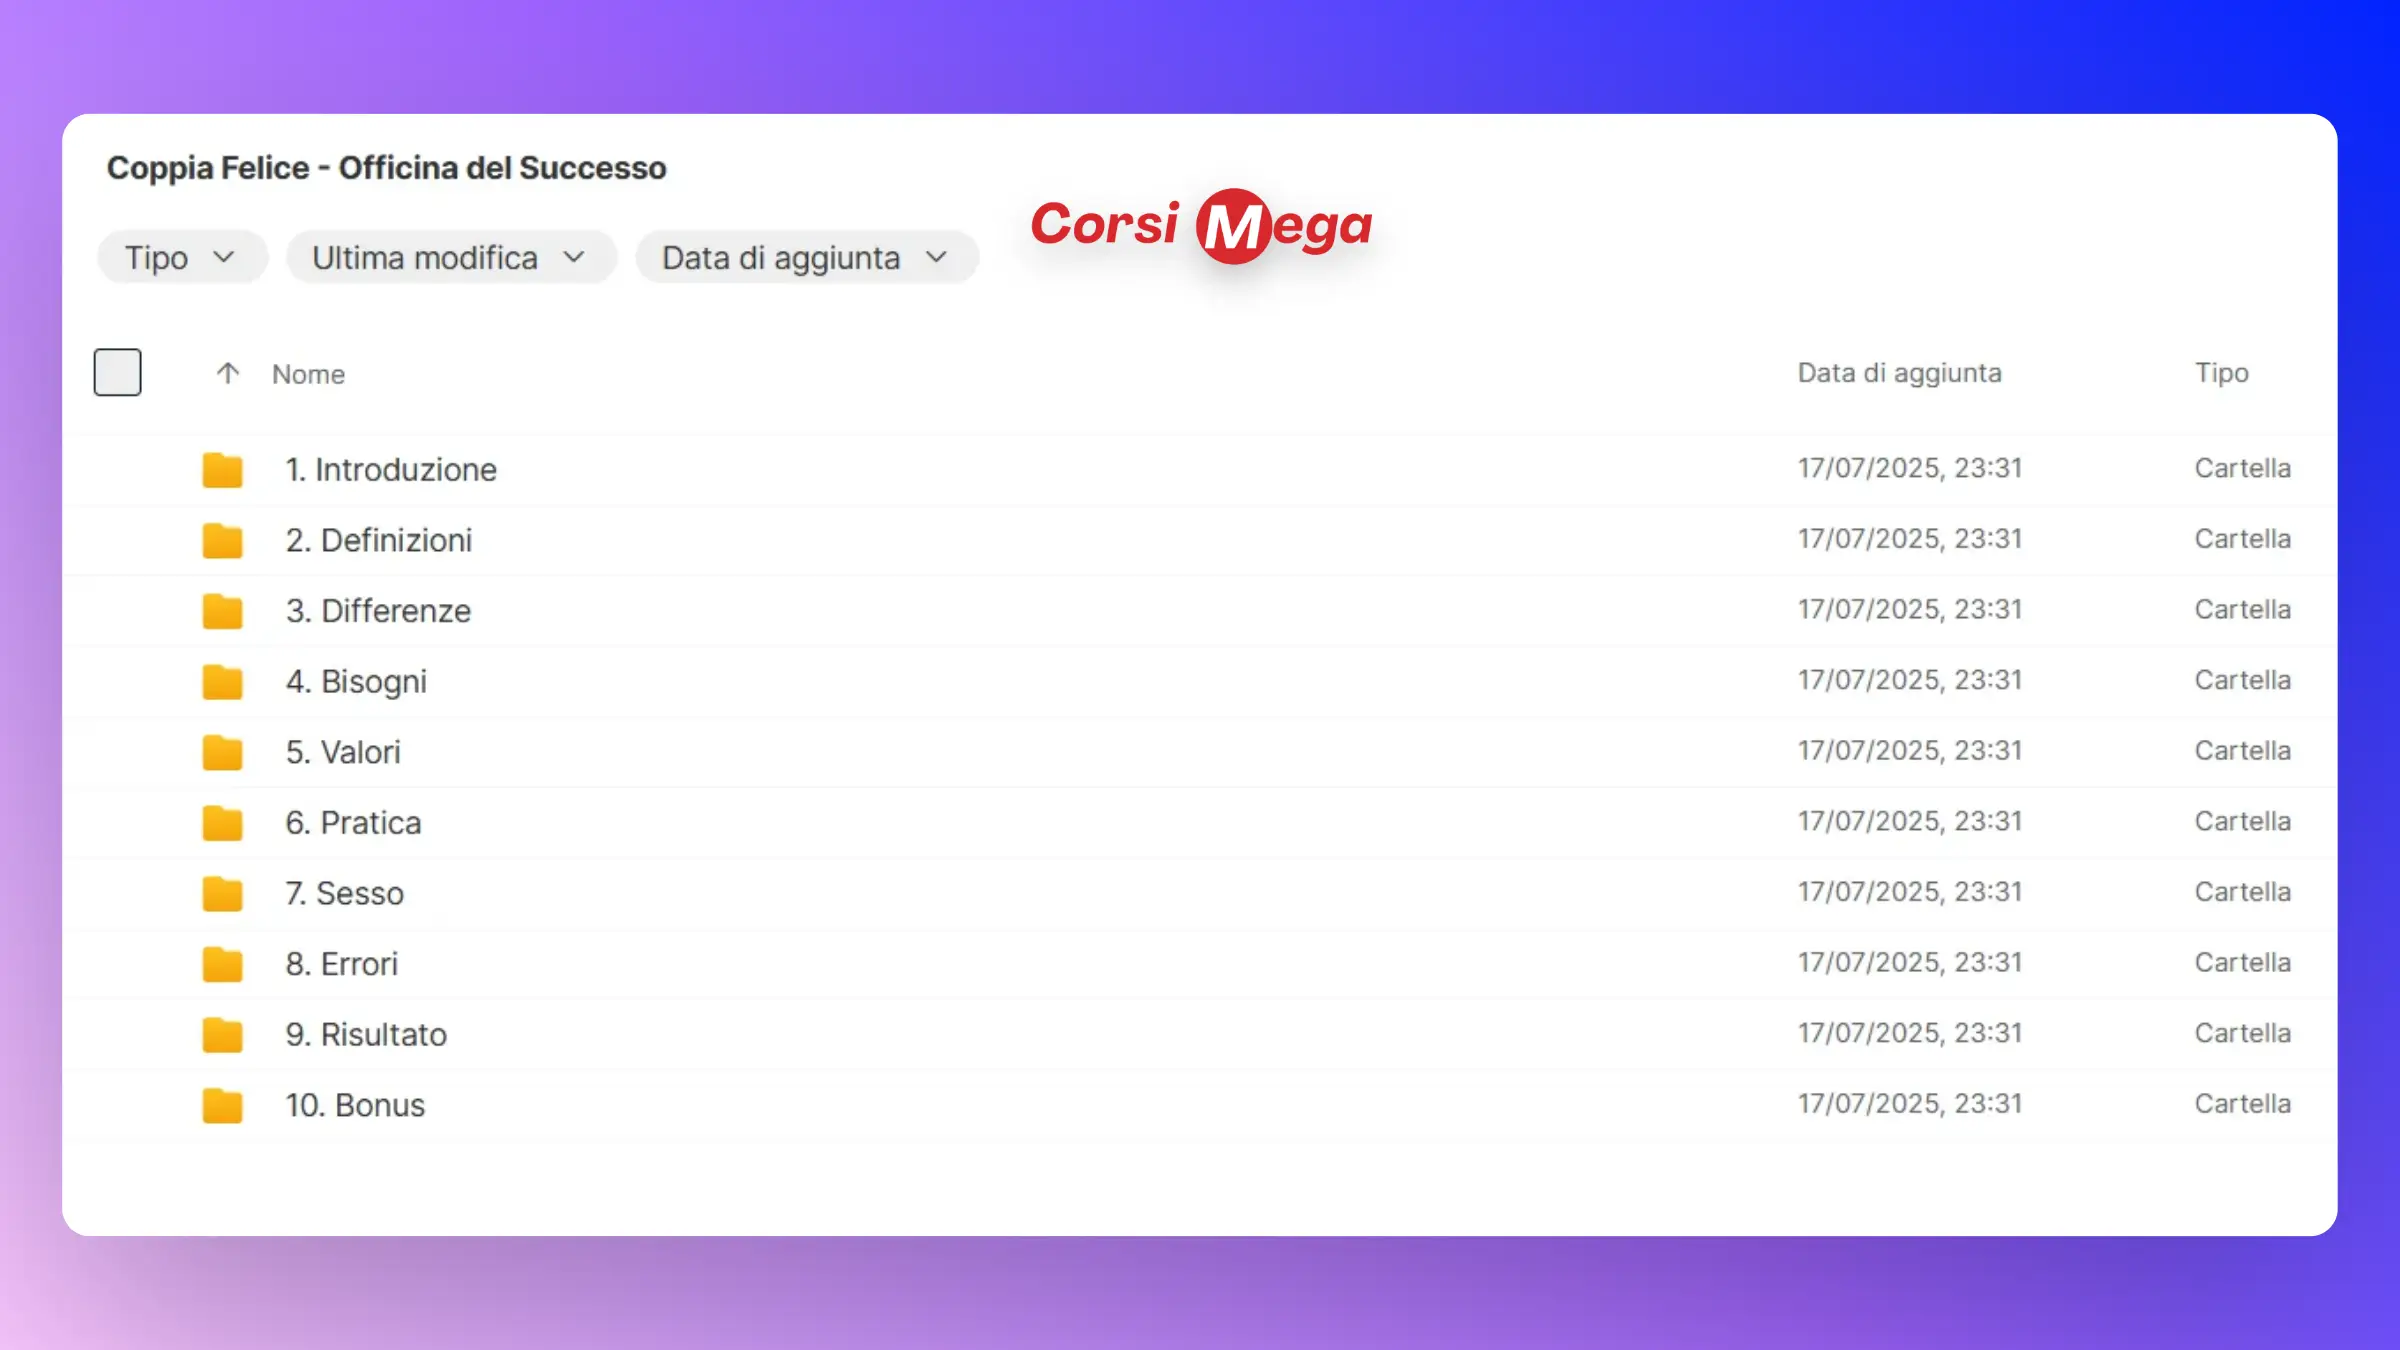This screenshot has height=1350, width=2400.
Task: Toggle the select-all checkbox in header
Action: tap(118, 372)
